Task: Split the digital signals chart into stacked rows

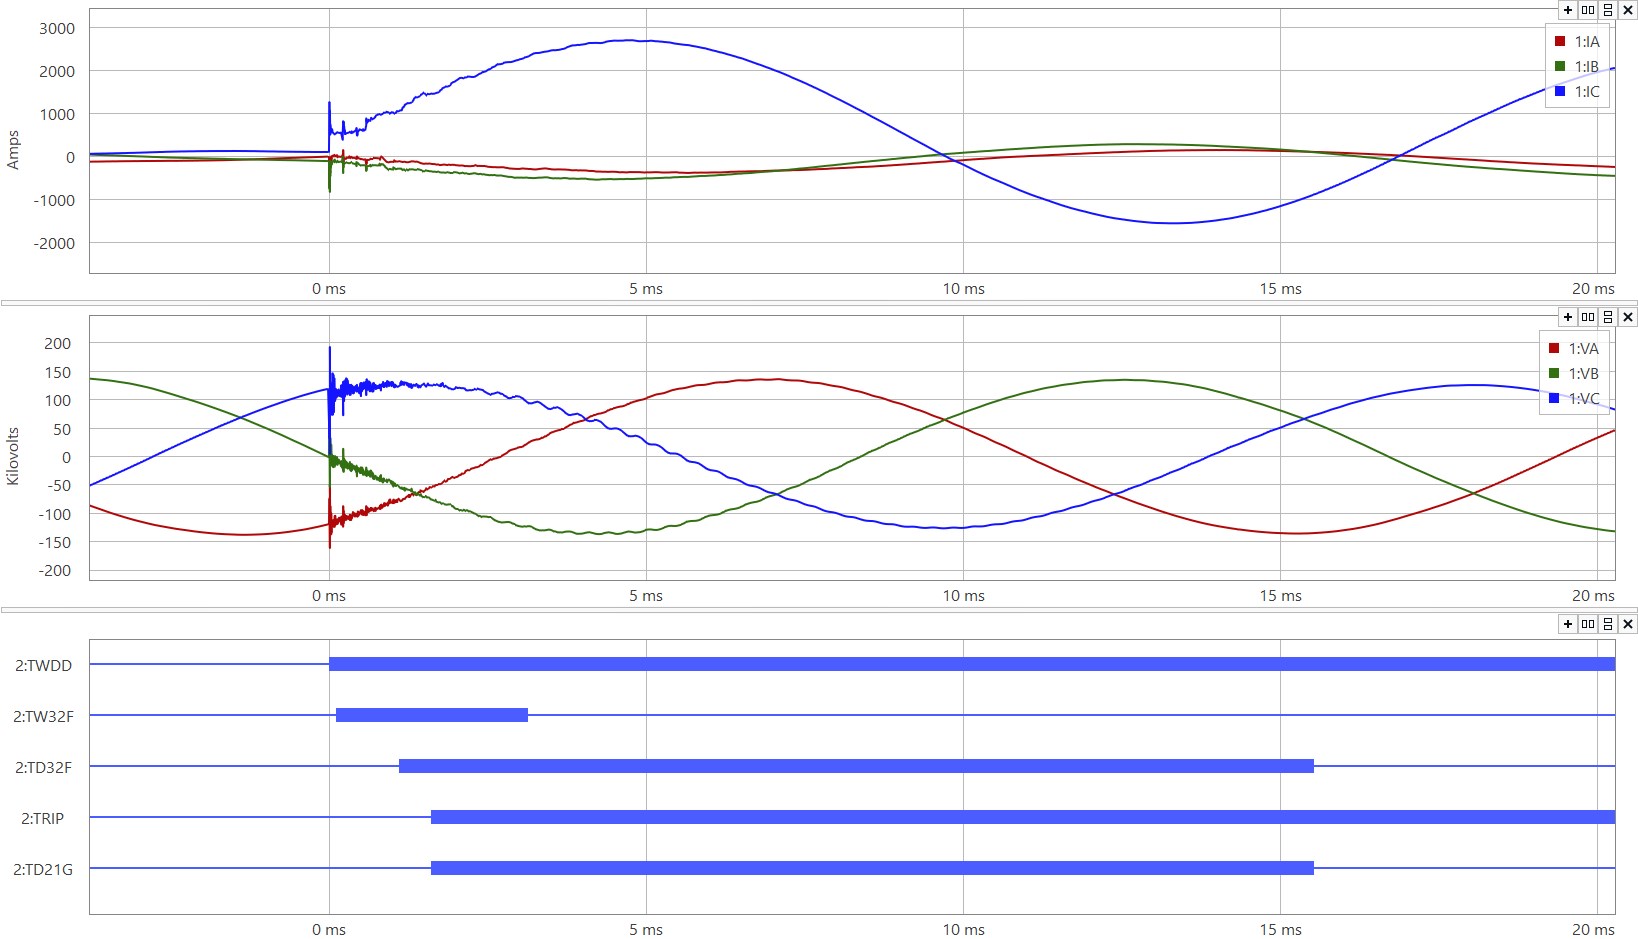Action: (x=1608, y=624)
